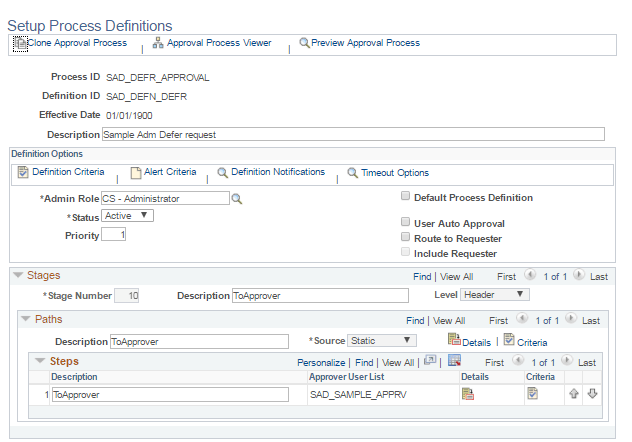632x442 pixels.
Task: Open the Status dropdown
Action: click(x=127, y=216)
